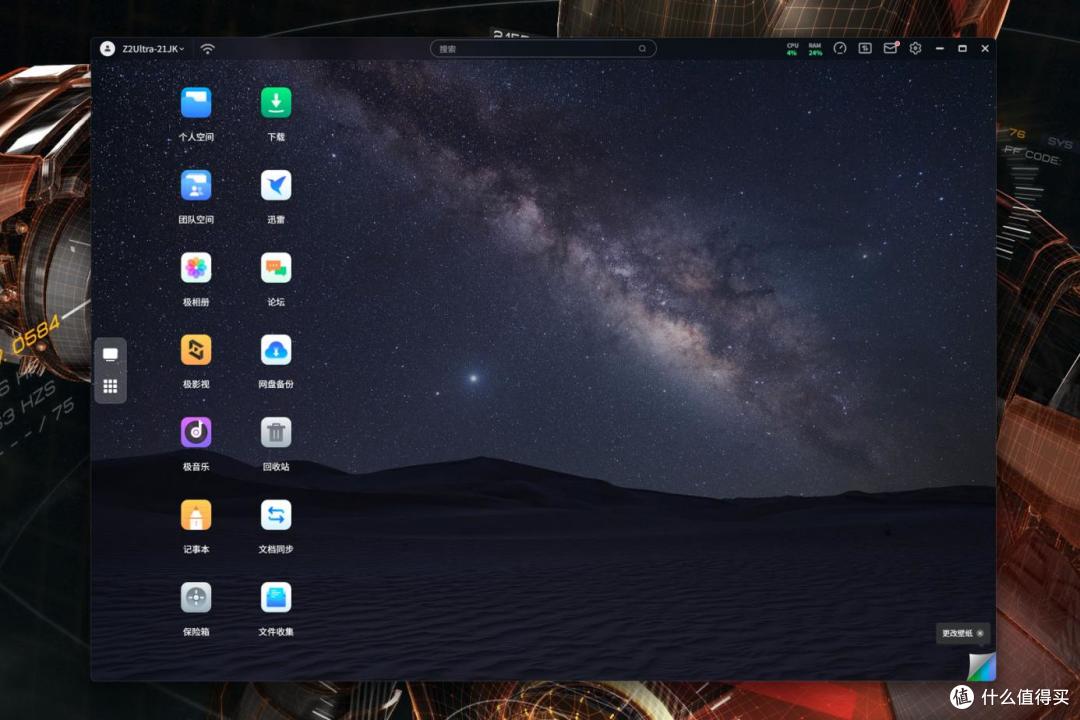Switch to the desktop view in sidebar
The image size is (1080, 720).
(110, 355)
